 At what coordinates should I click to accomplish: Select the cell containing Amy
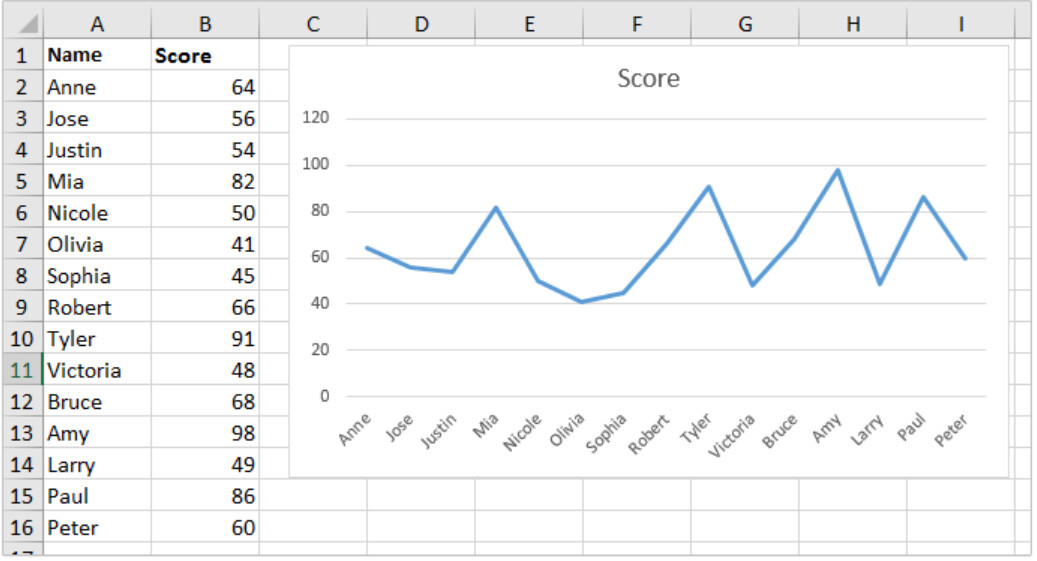(97, 433)
